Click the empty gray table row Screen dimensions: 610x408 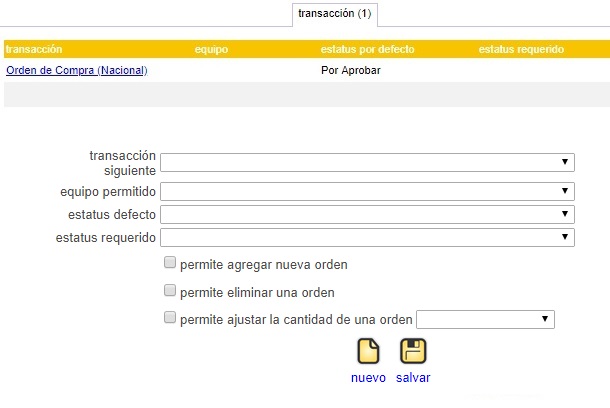pos(307,94)
